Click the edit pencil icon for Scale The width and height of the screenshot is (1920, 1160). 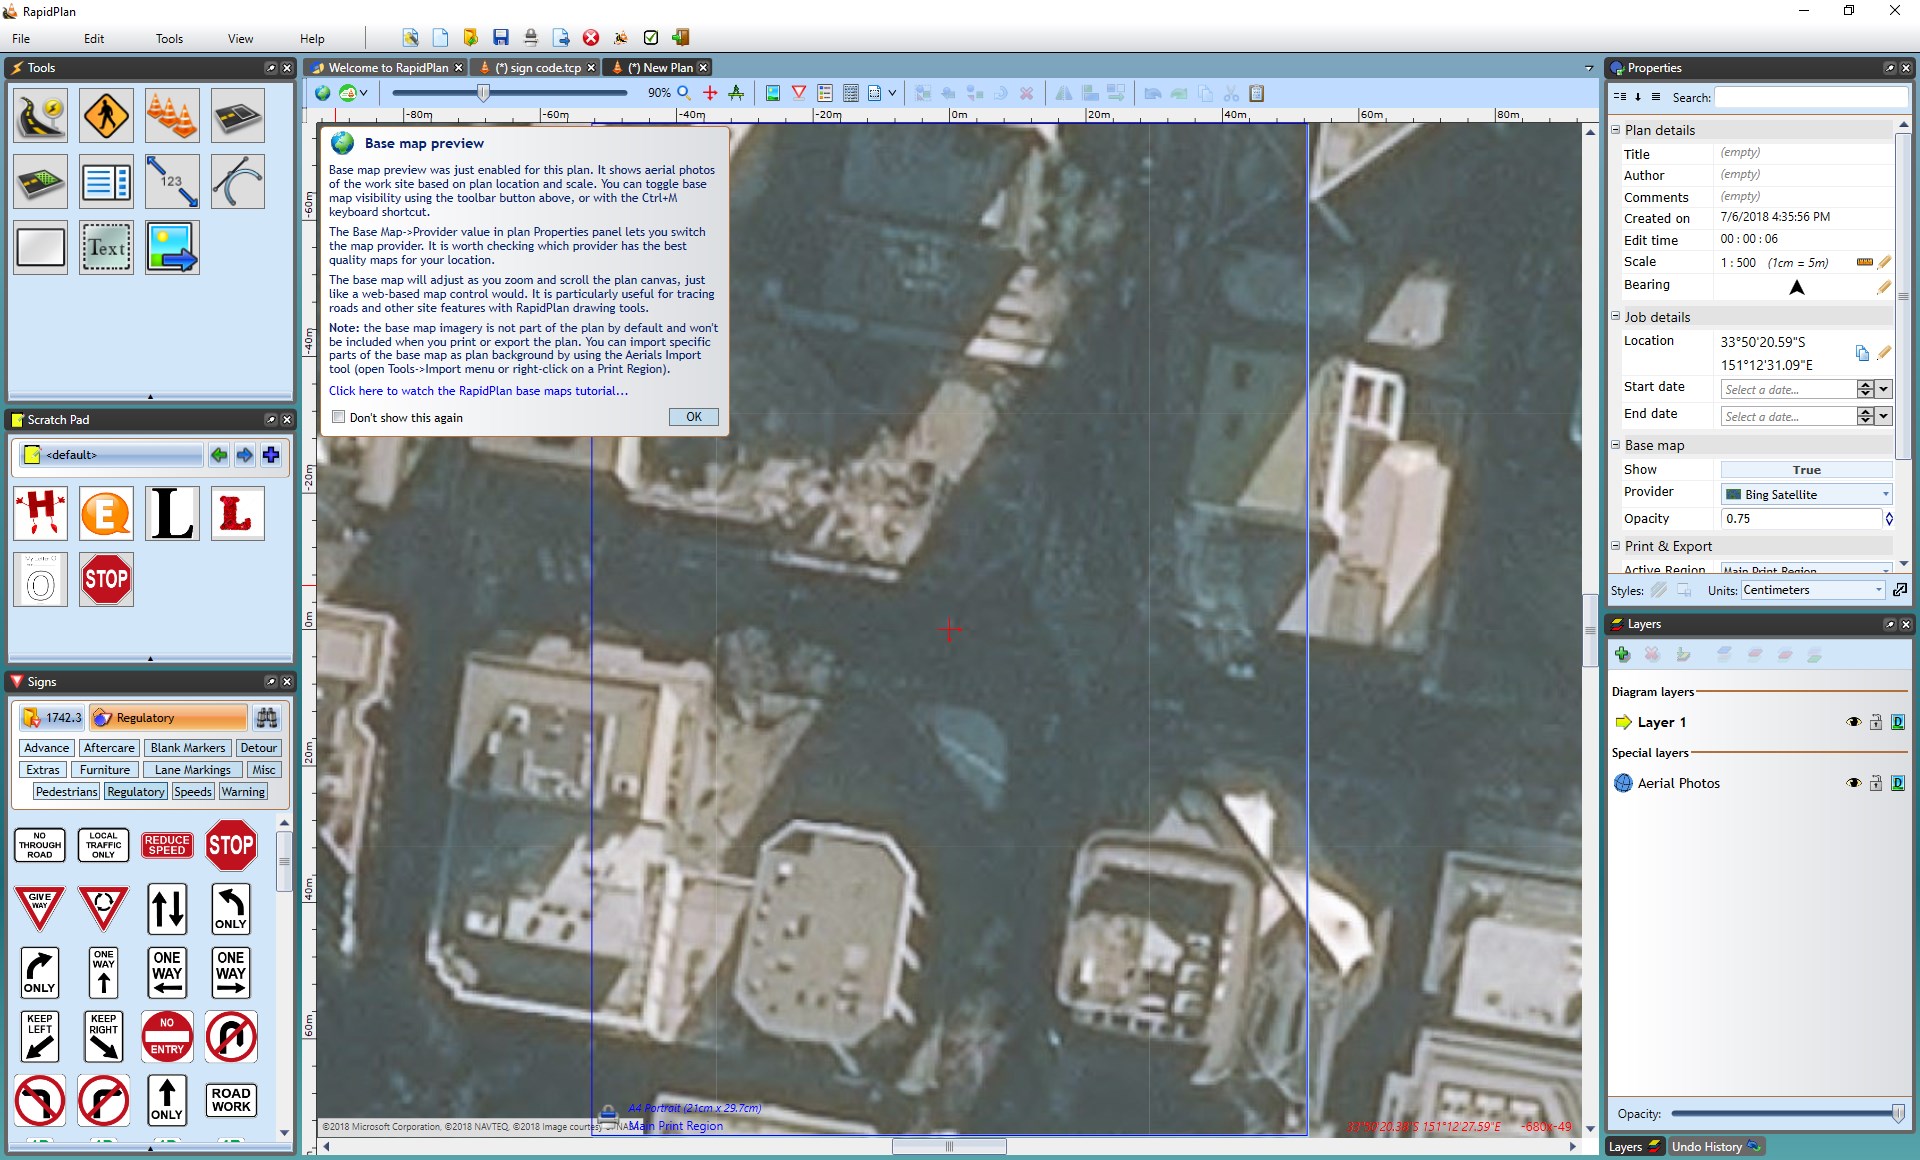tap(1884, 262)
